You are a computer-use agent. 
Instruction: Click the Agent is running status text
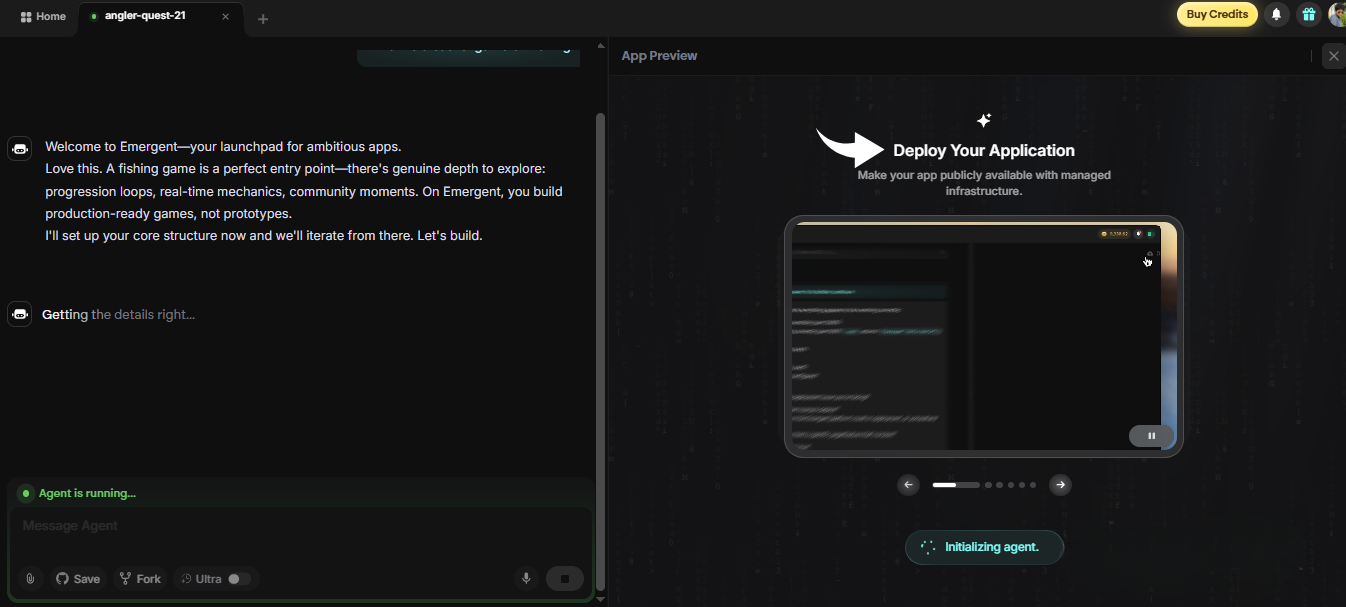tap(87, 493)
